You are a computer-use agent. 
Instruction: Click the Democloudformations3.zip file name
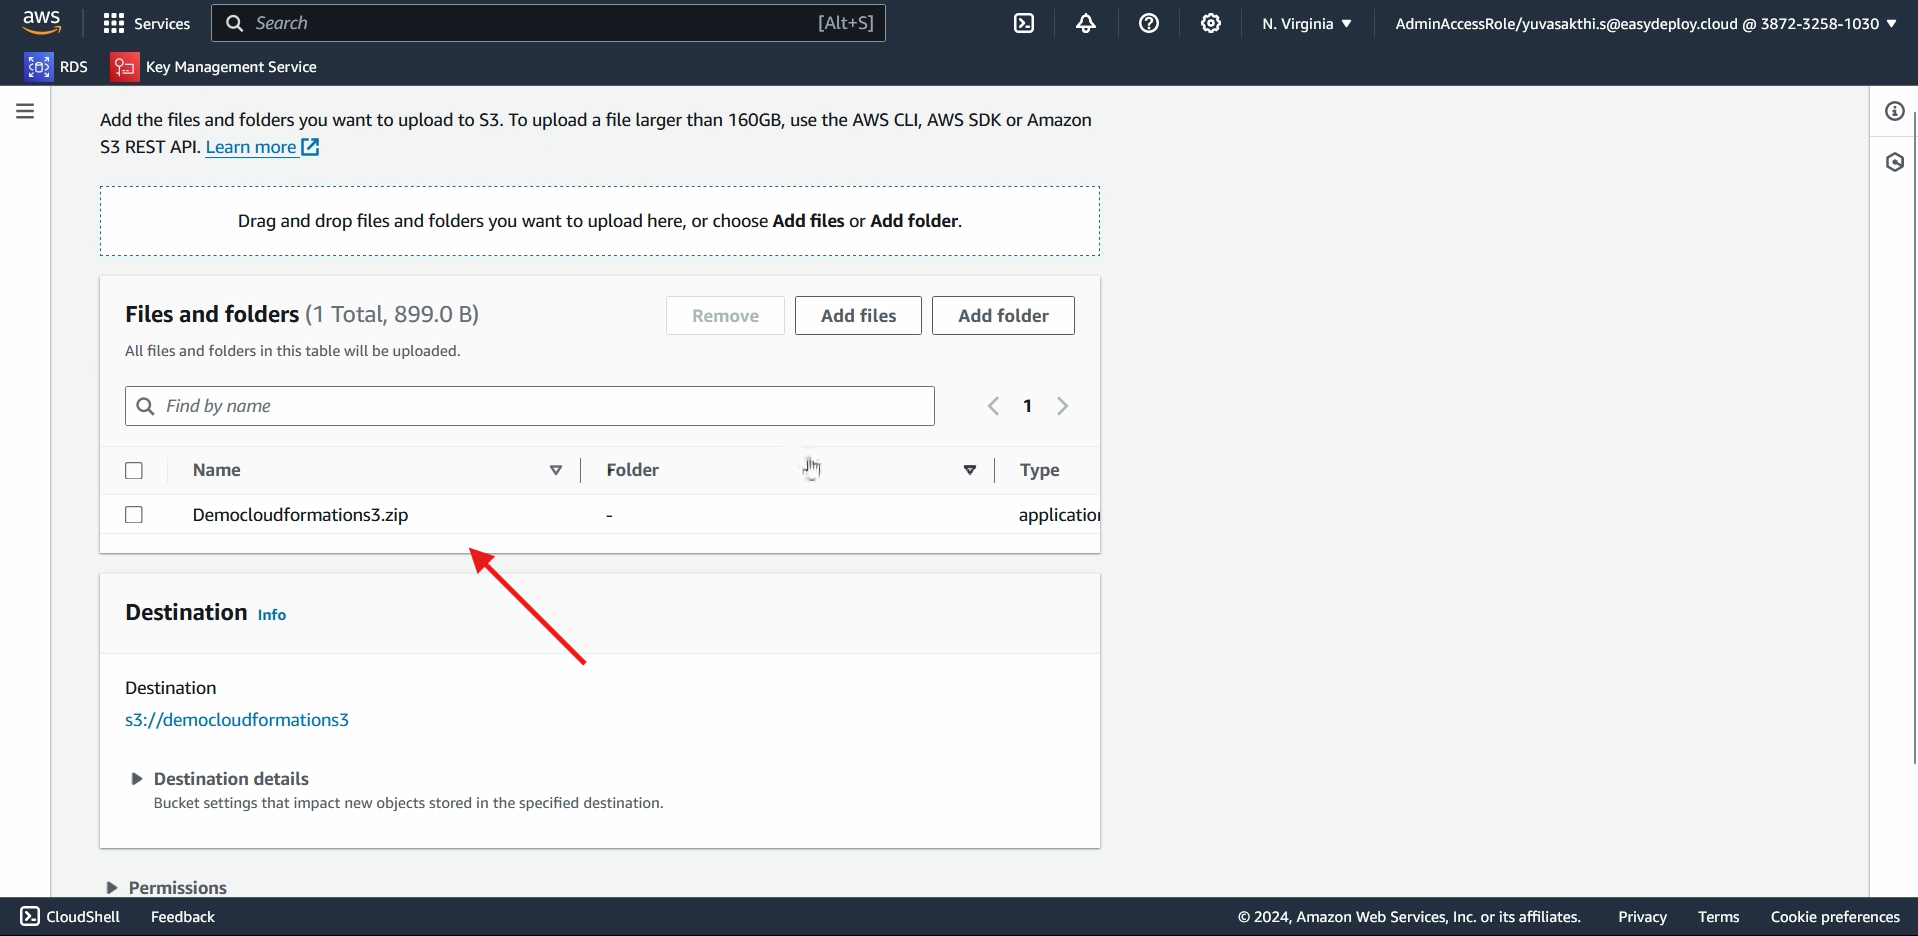coord(300,515)
